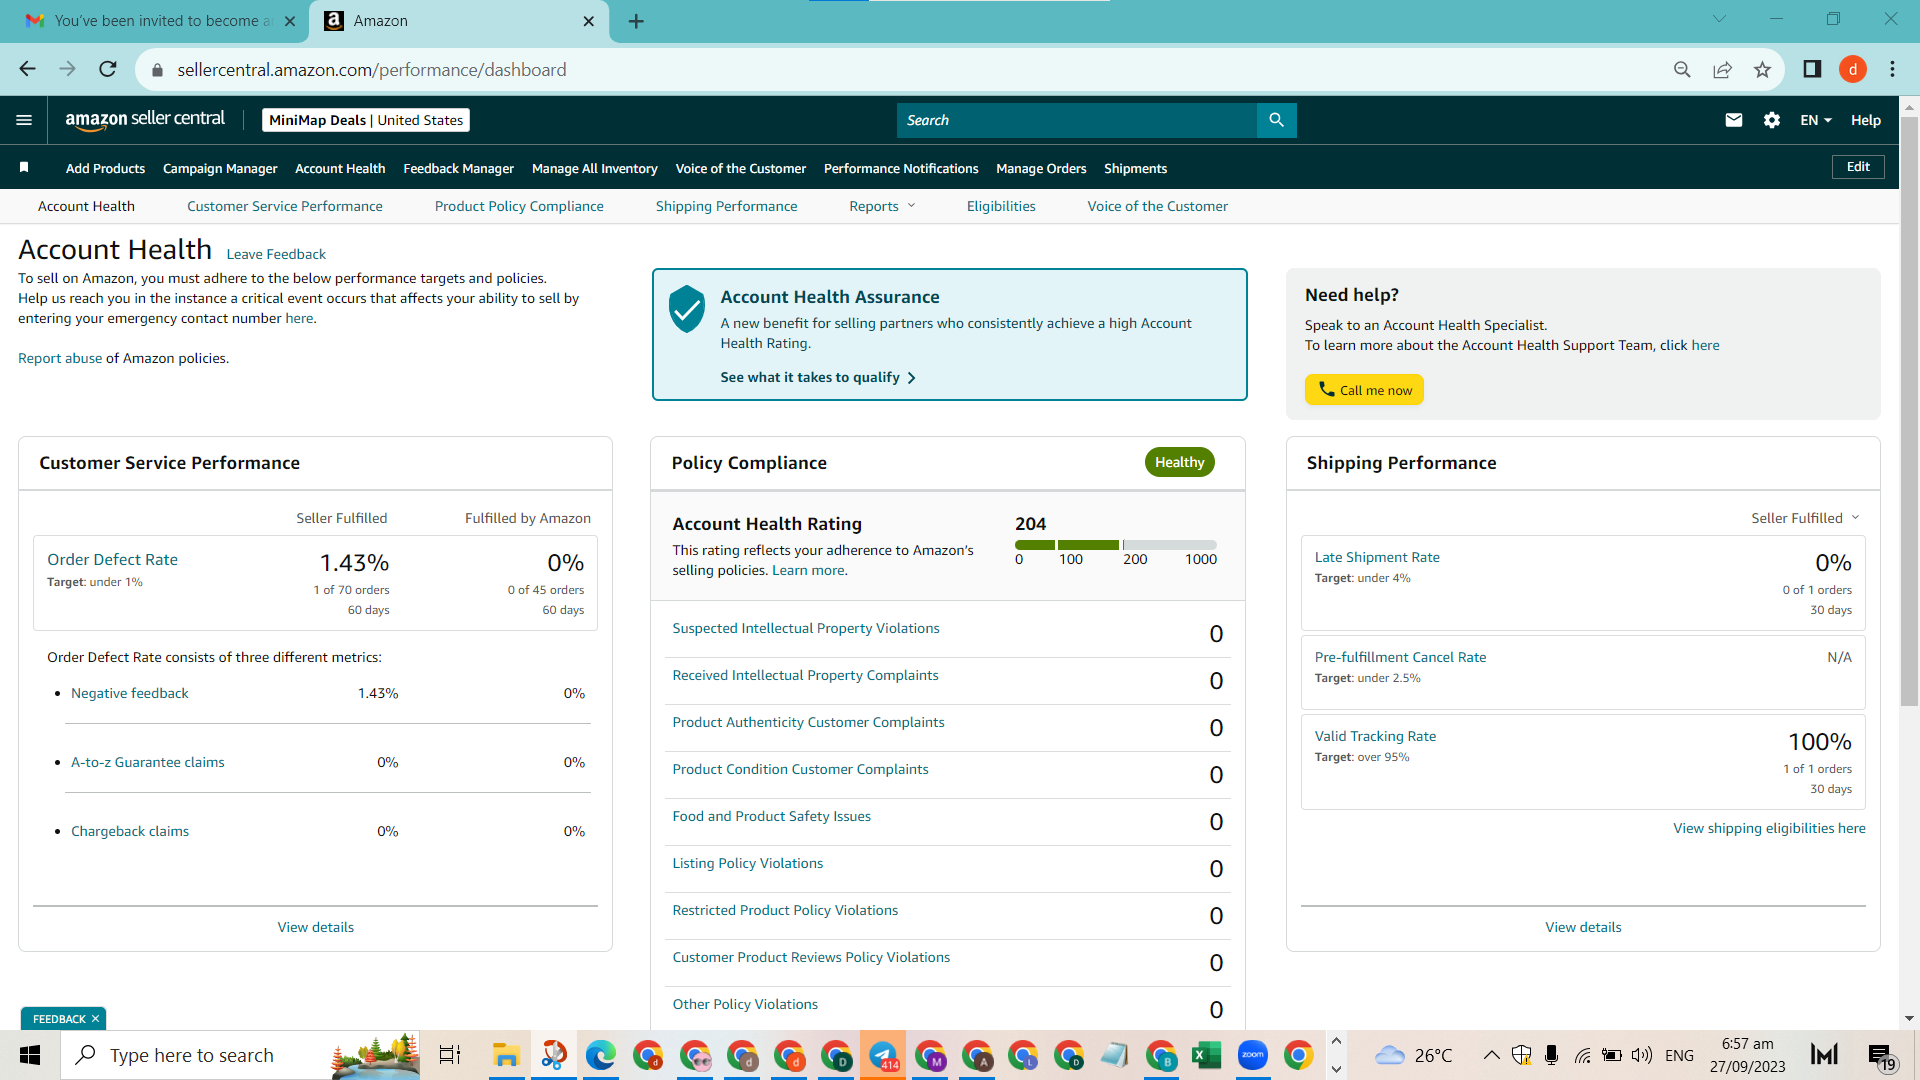
Task: Show hidden system tray icons
Action: click(1491, 1055)
